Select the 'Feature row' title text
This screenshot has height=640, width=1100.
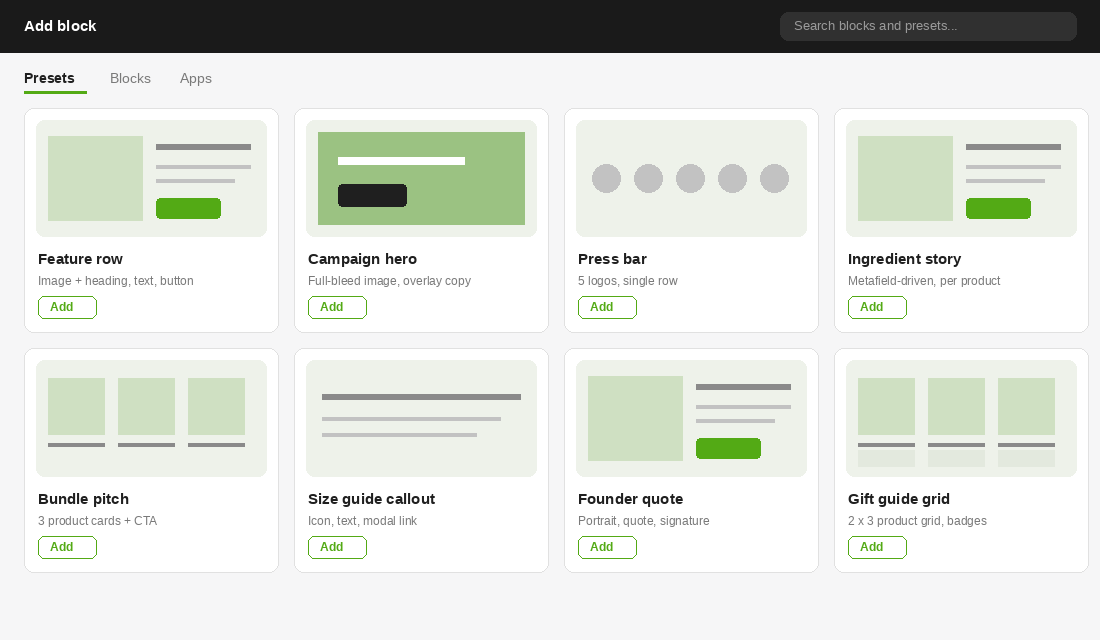80,259
